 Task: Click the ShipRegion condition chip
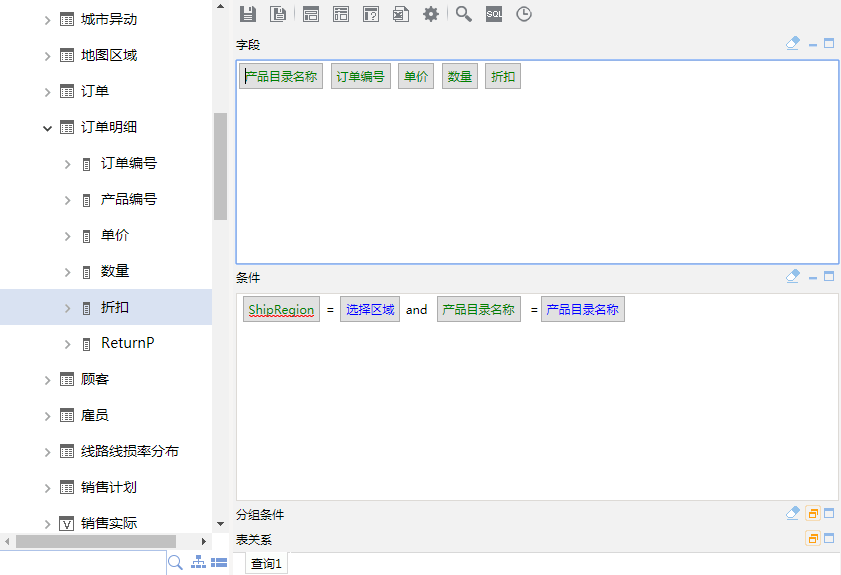tap(282, 309)
